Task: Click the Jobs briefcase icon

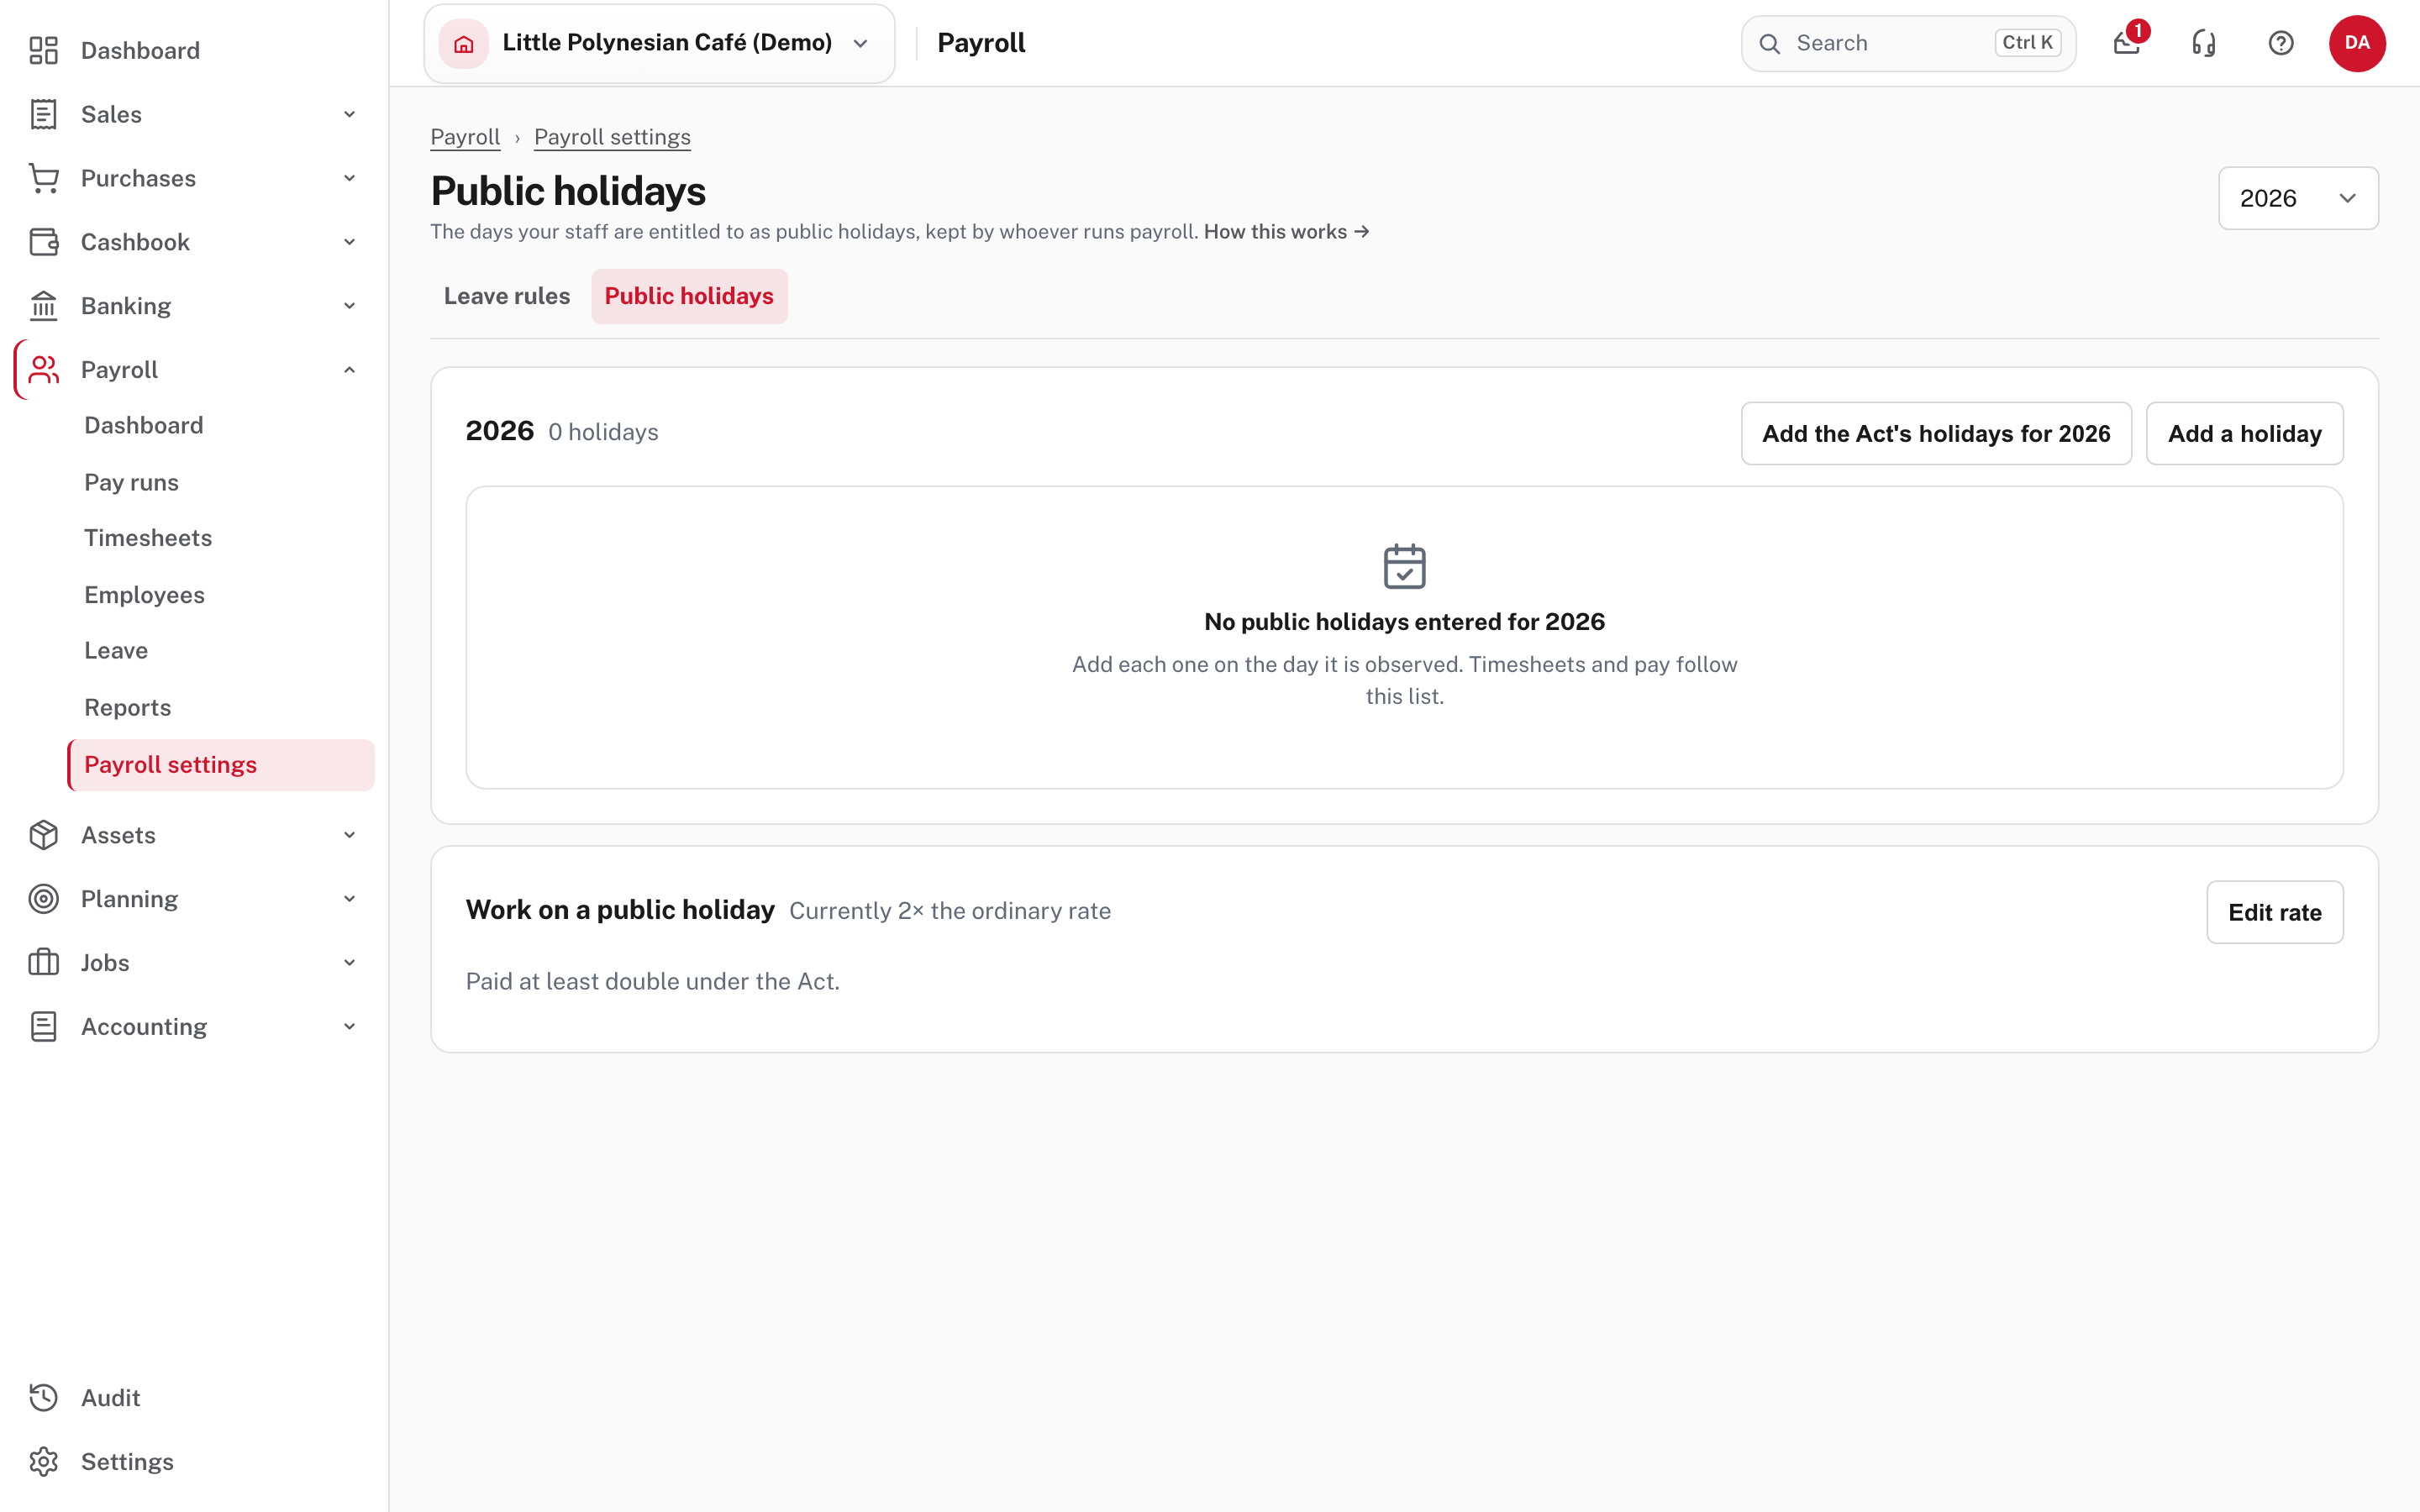Action: pyautogui.click(x=43, y=963)
